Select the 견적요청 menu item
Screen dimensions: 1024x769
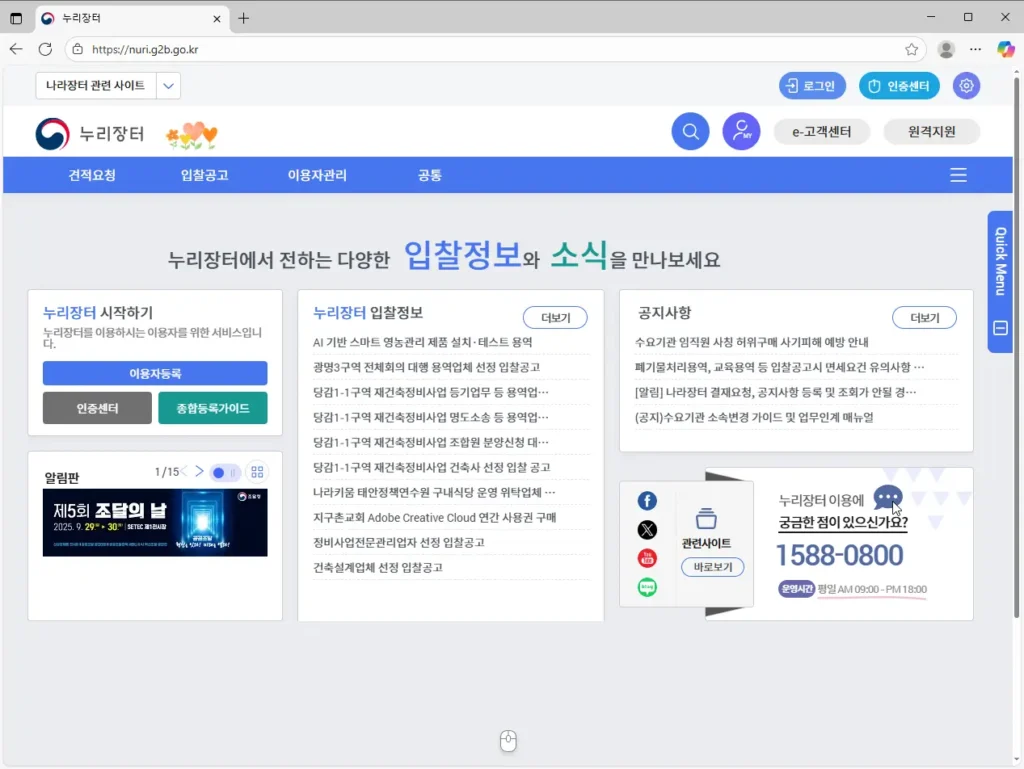coord(90,175)
